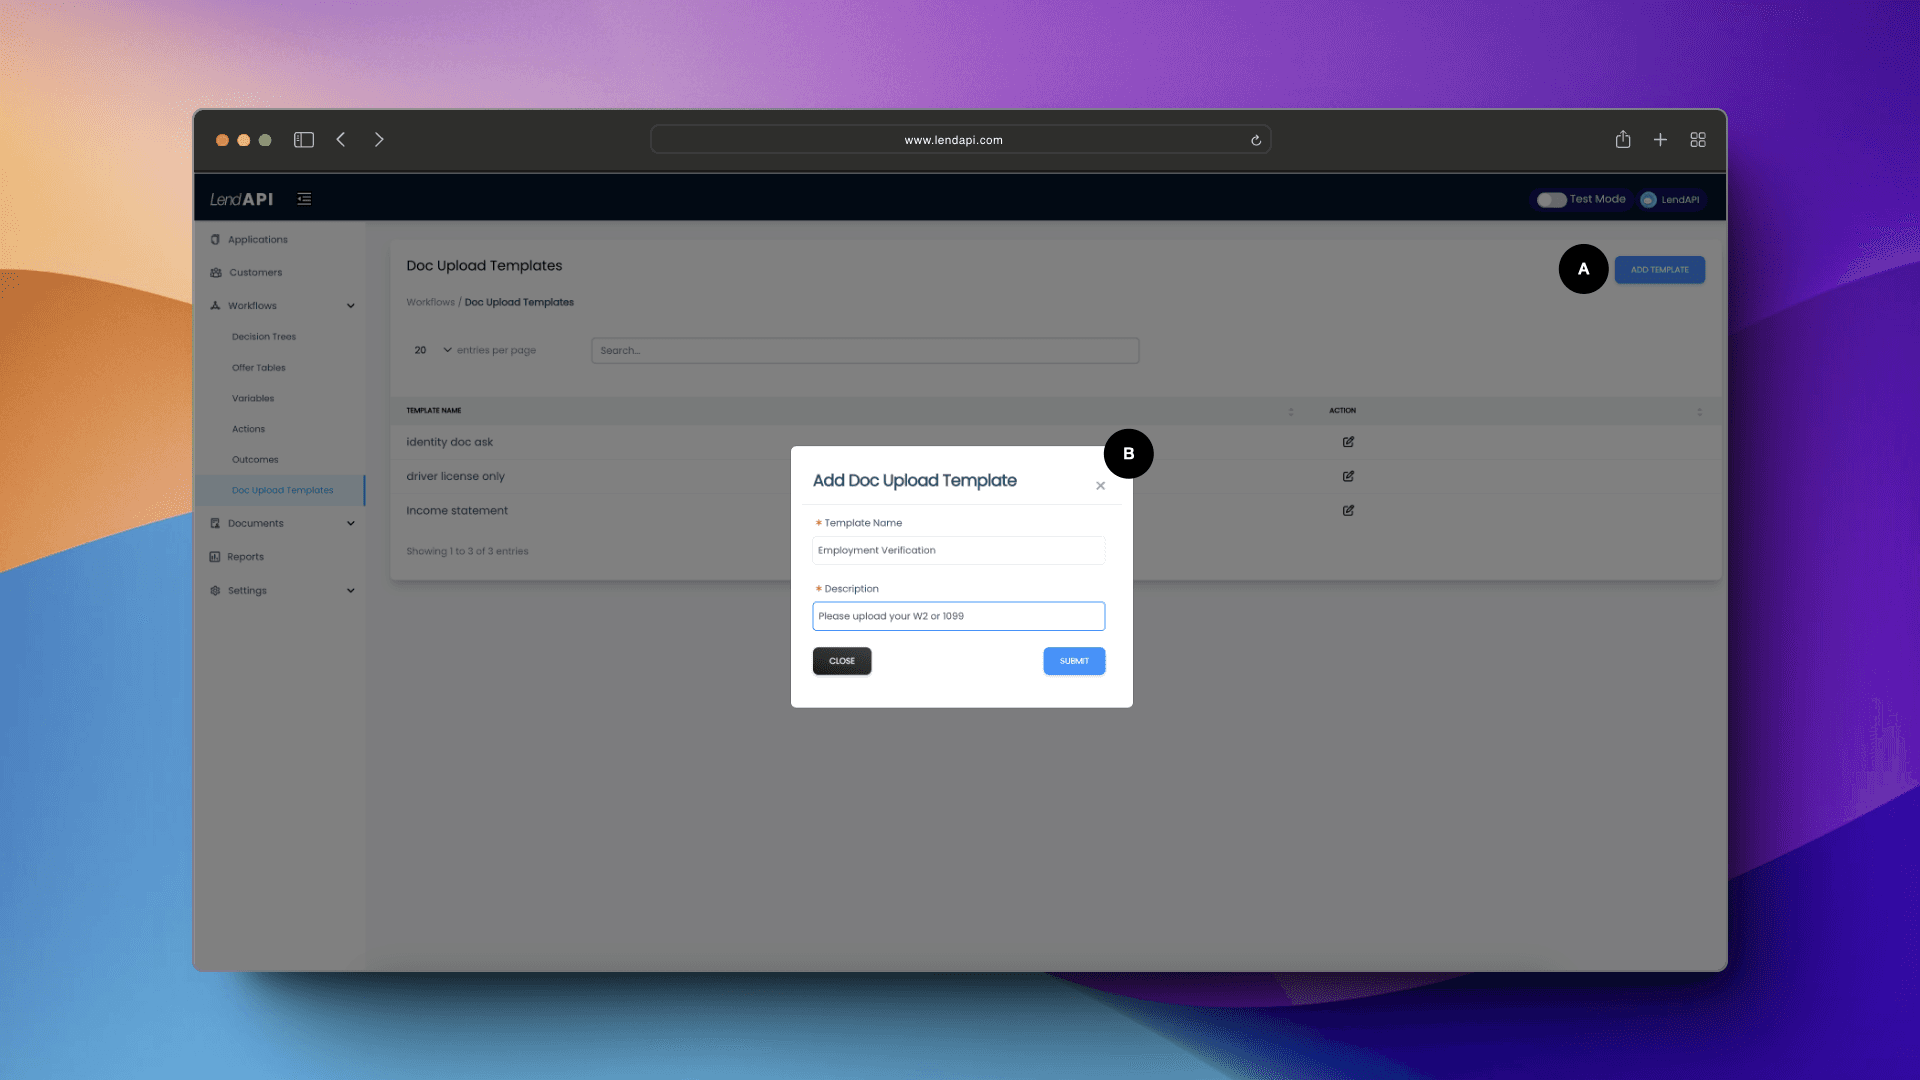1920x1080 pixels.
Task: Edit the driver license only template
Action: (1348, 476)
